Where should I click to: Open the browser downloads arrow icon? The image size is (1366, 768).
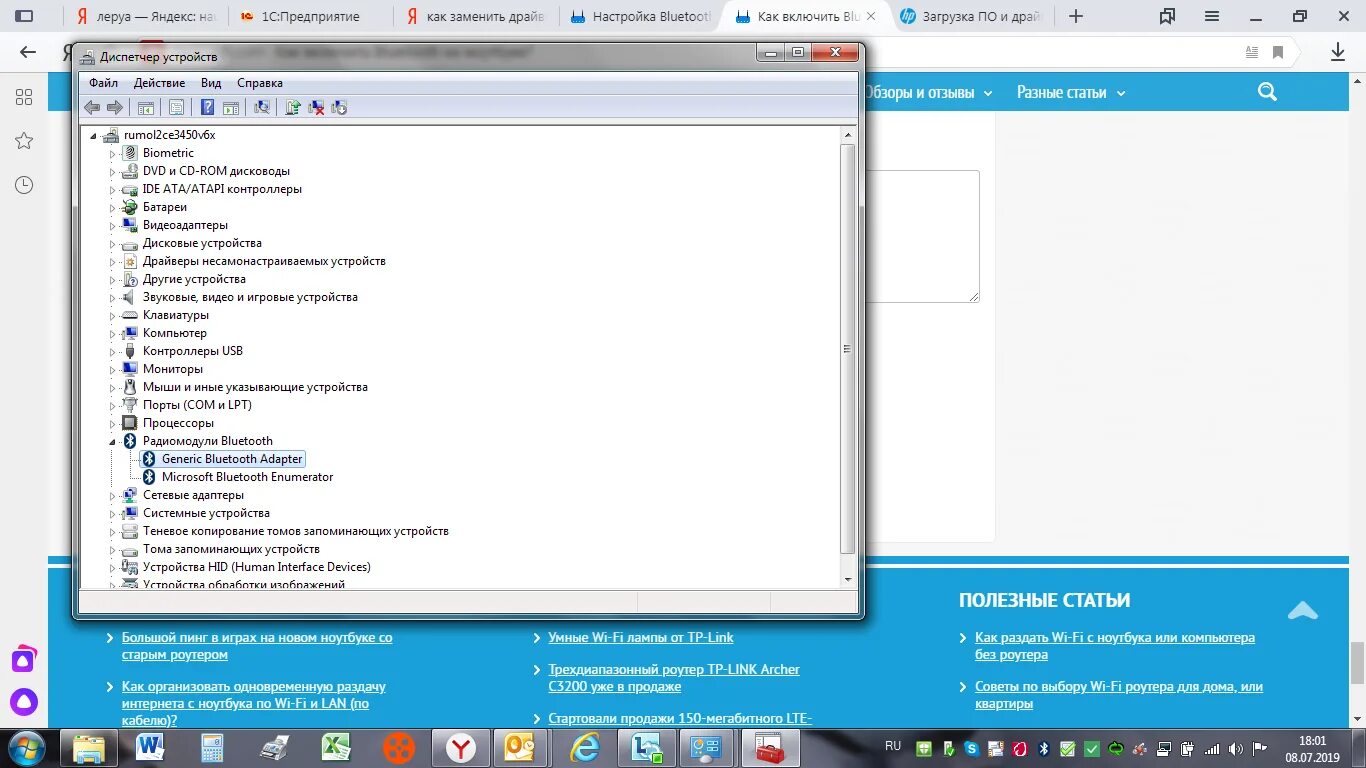pyautogui.click(x=1338, y=52)
